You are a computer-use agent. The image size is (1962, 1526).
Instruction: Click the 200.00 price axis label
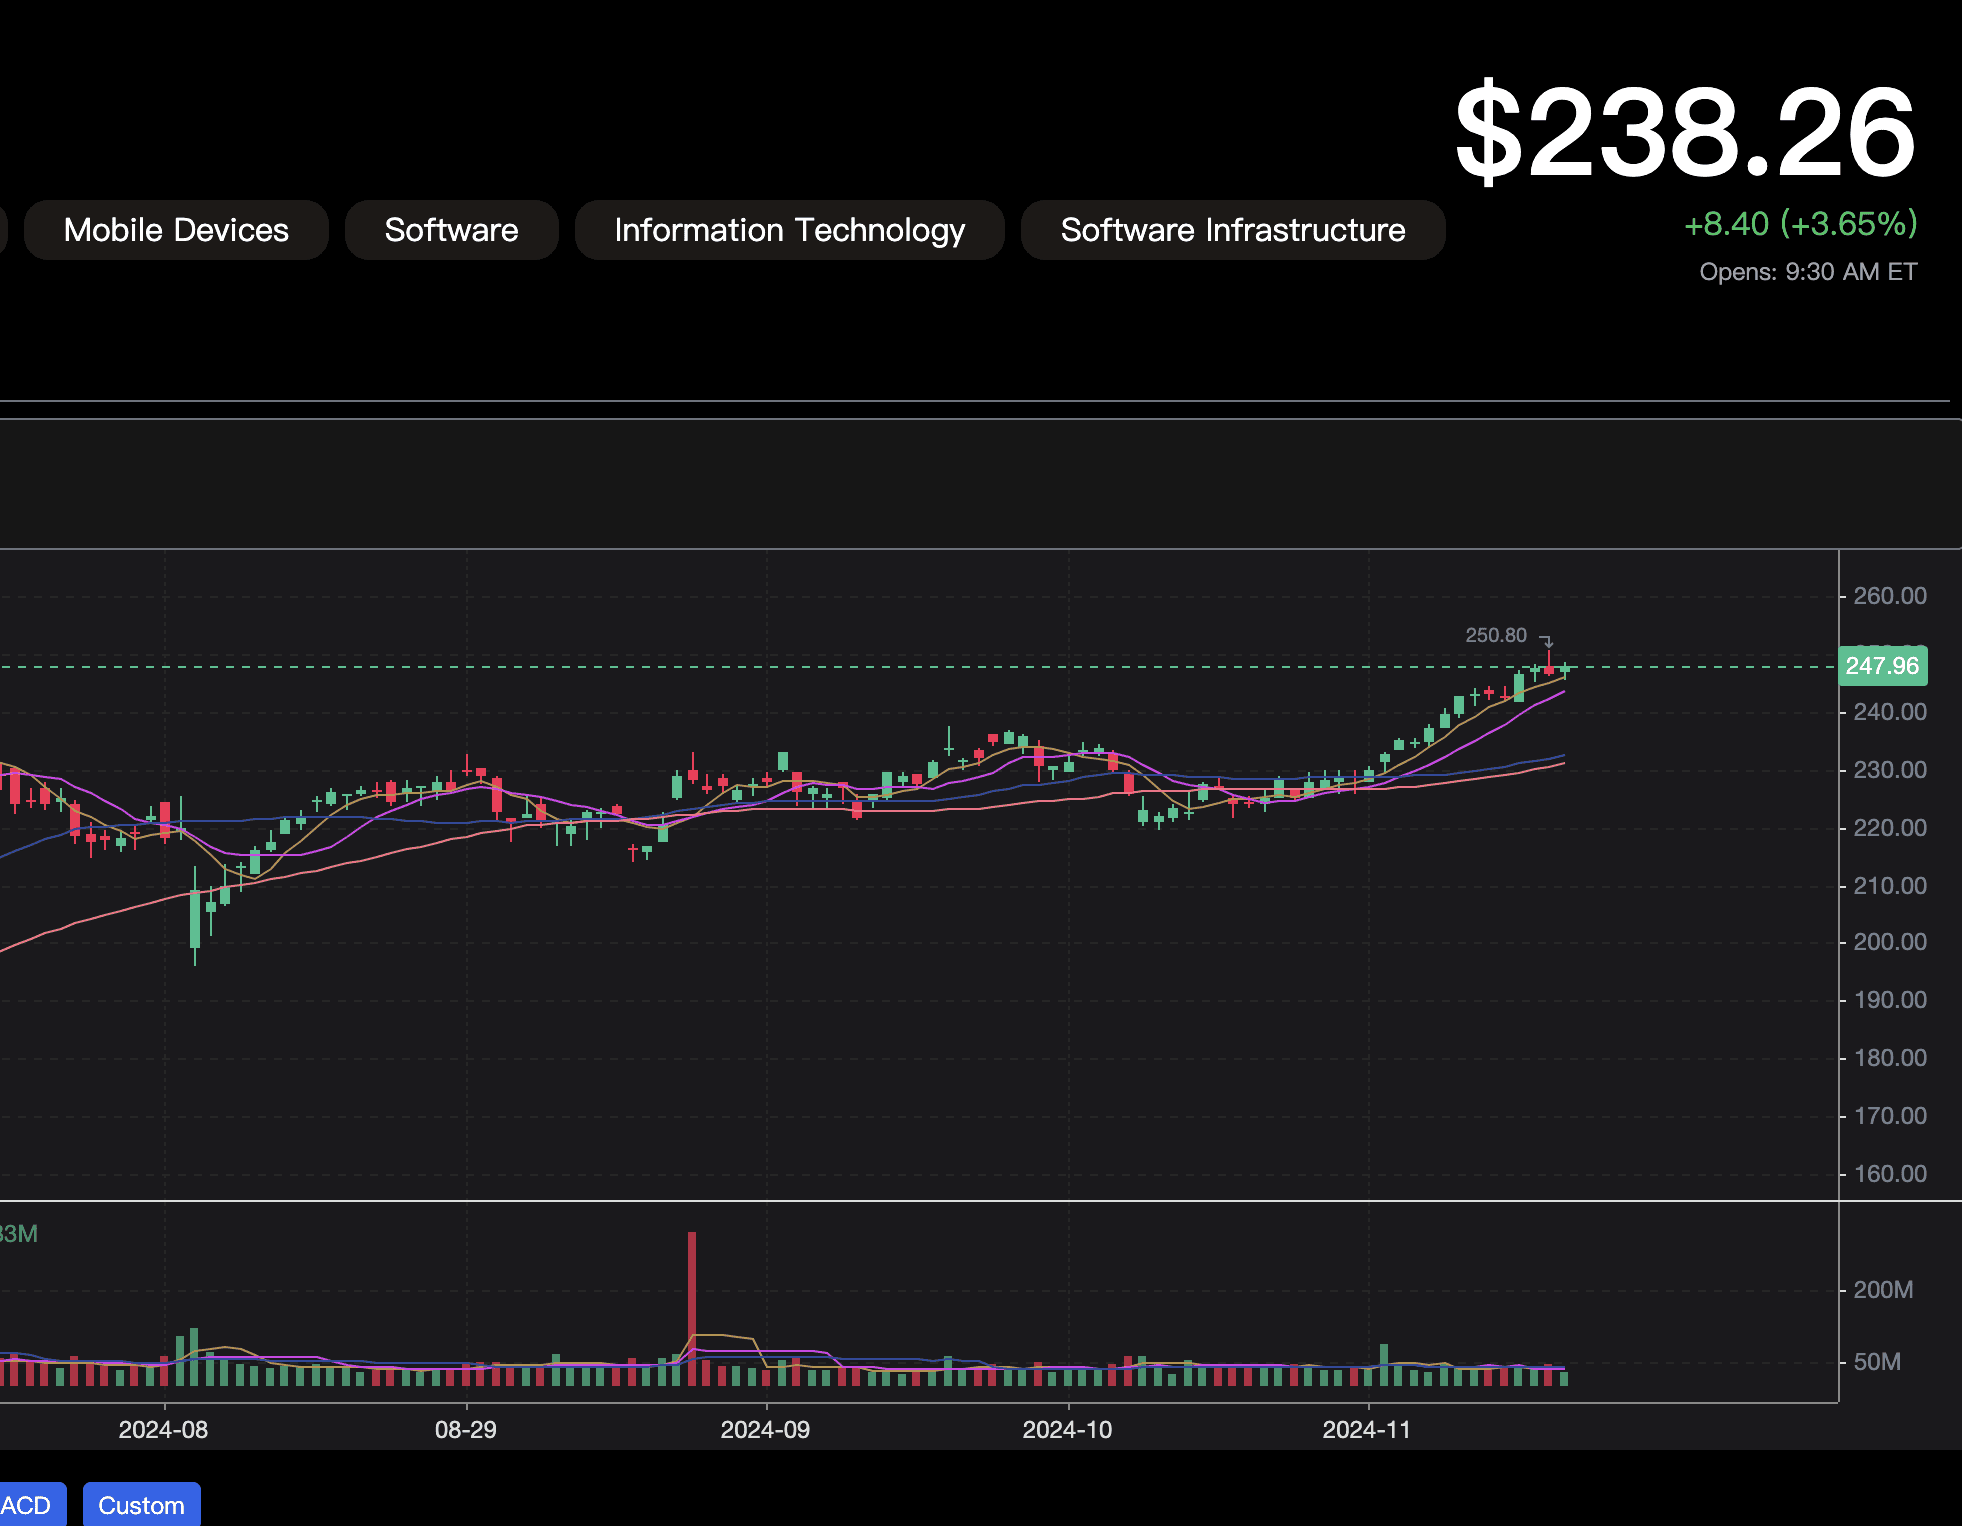1890,942
